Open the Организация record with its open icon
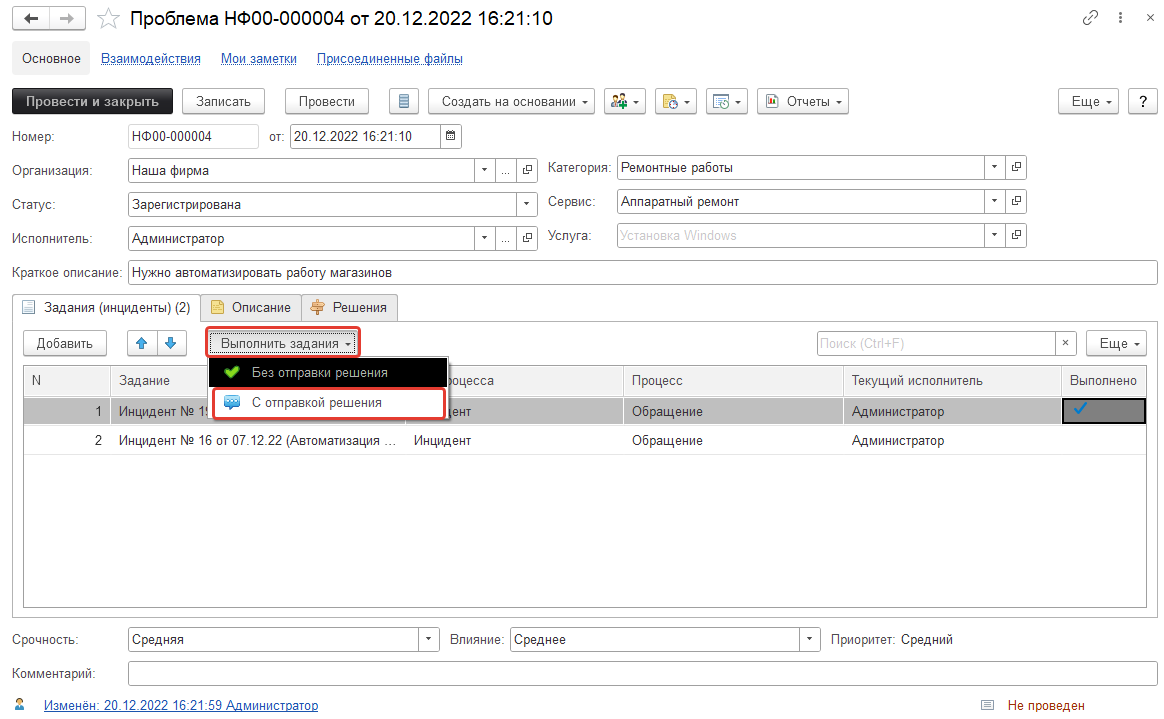The height and width of the screenshot is (719, 1164). click(528, 170)
